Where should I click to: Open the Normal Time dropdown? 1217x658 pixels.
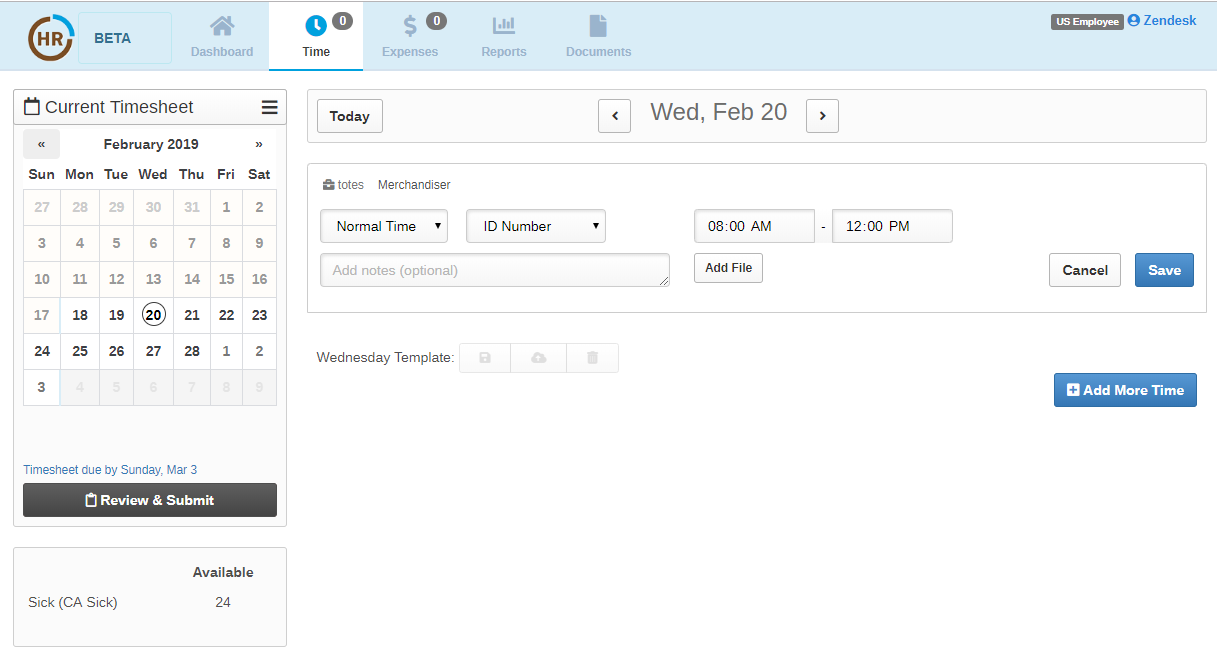point(384,226)
